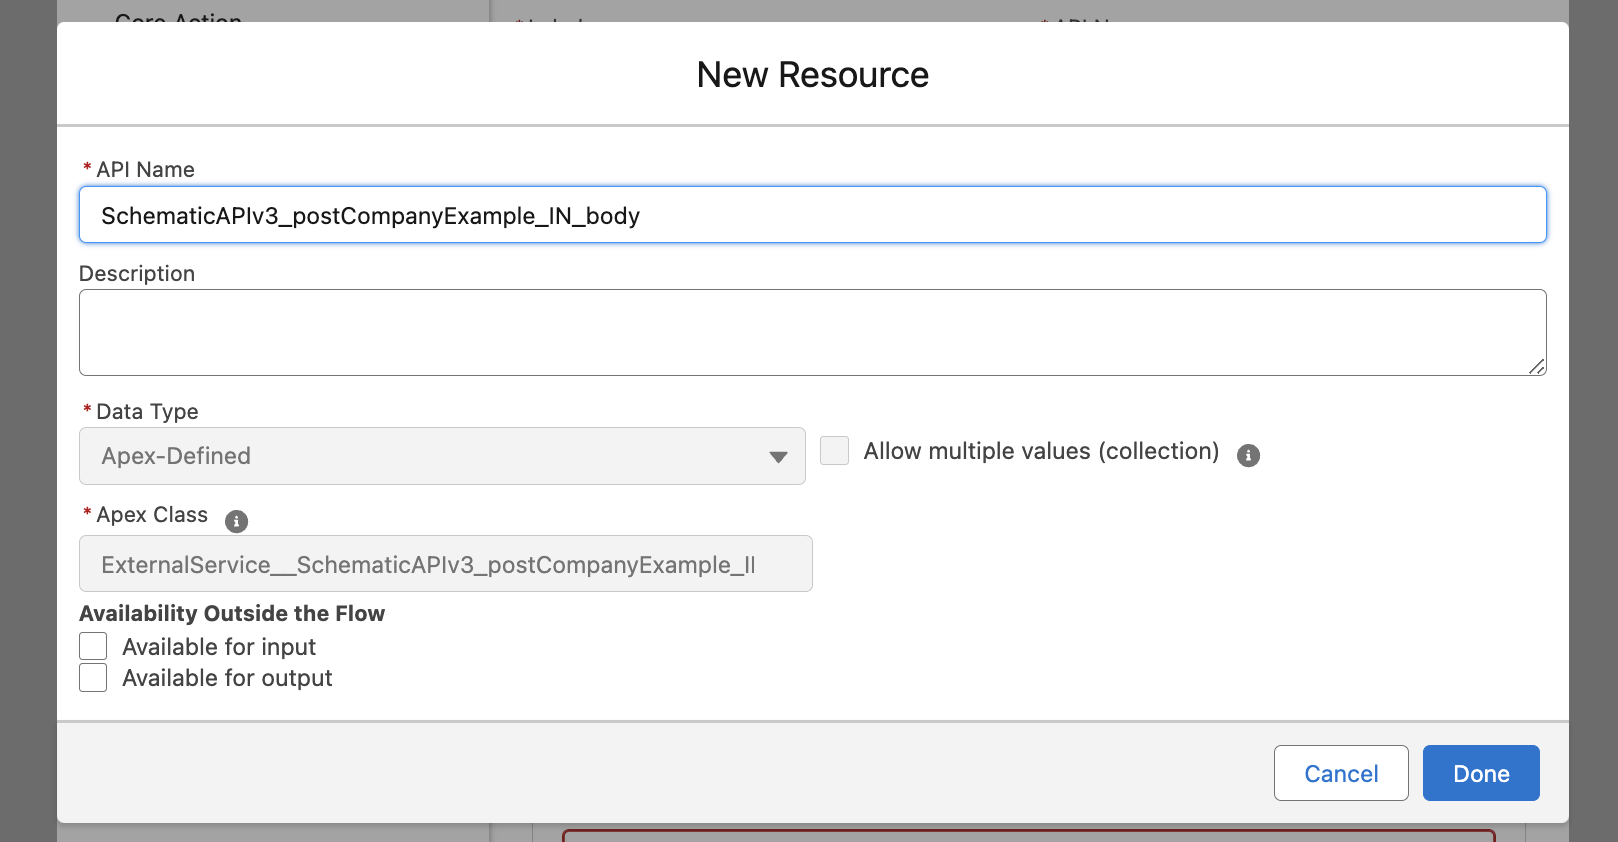
Task: Click the Apex Class help info icon
Action: tap(236, 521)
